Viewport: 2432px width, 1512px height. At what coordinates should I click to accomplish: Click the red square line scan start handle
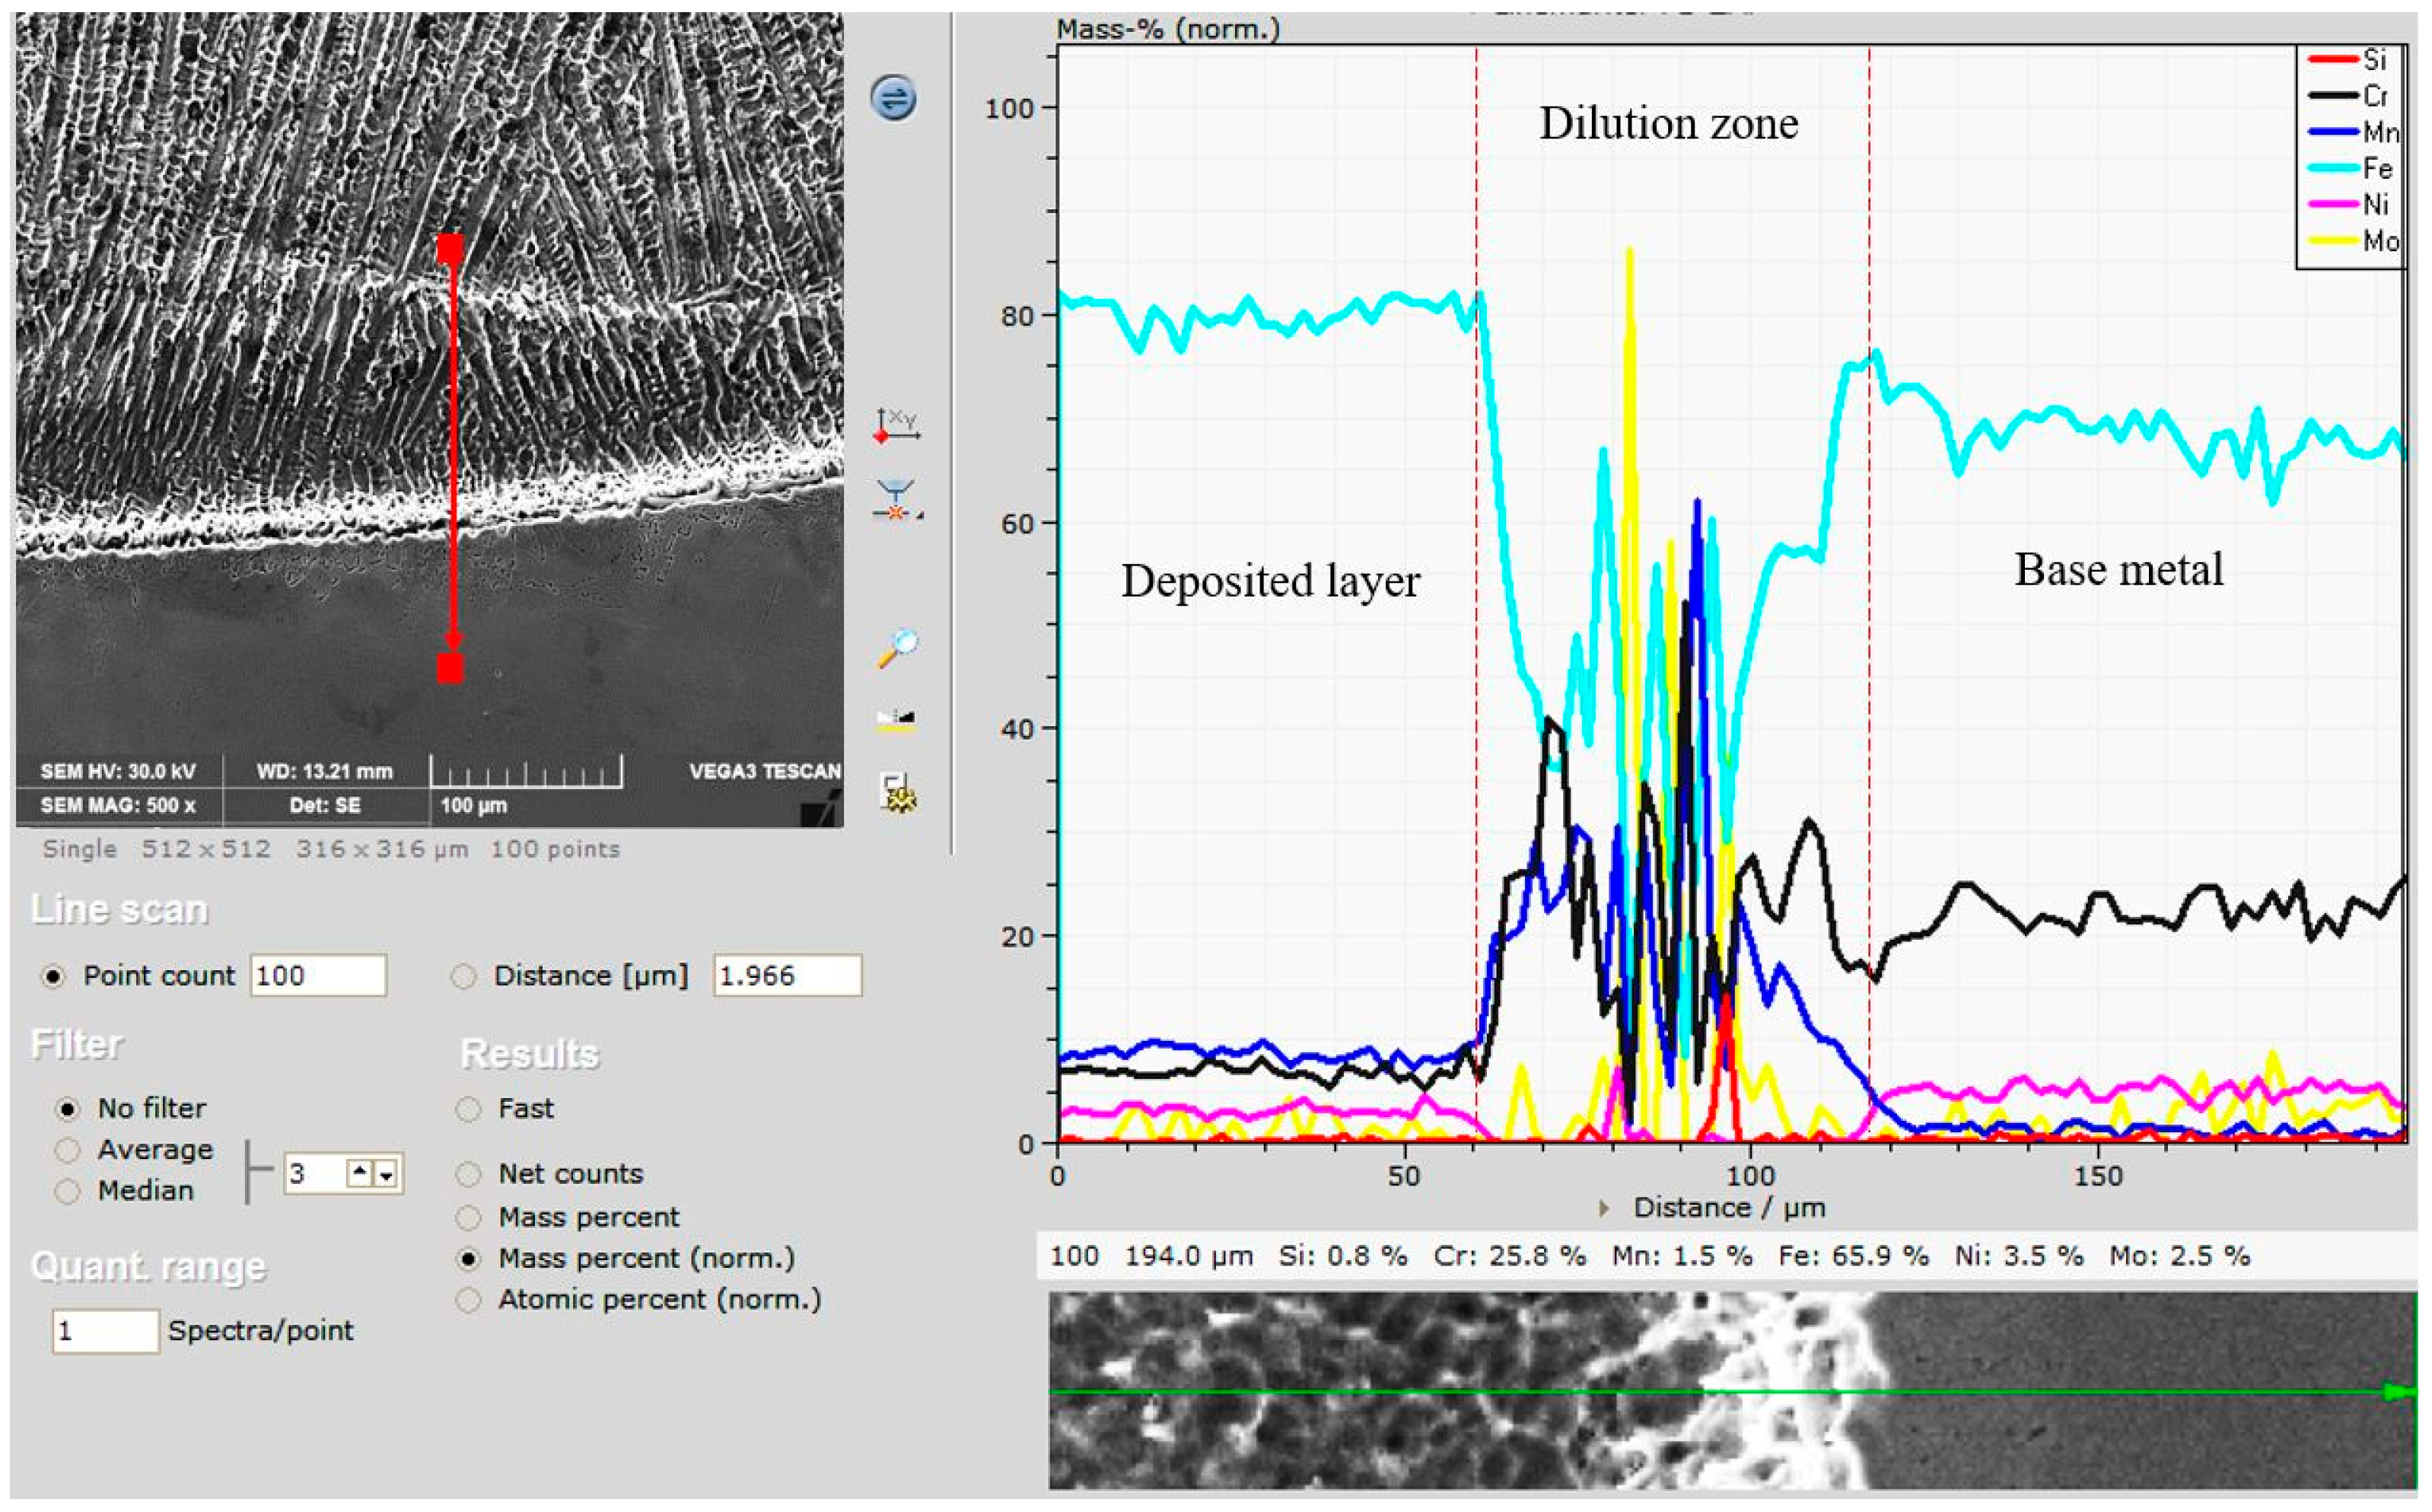(x=450, y=249)
